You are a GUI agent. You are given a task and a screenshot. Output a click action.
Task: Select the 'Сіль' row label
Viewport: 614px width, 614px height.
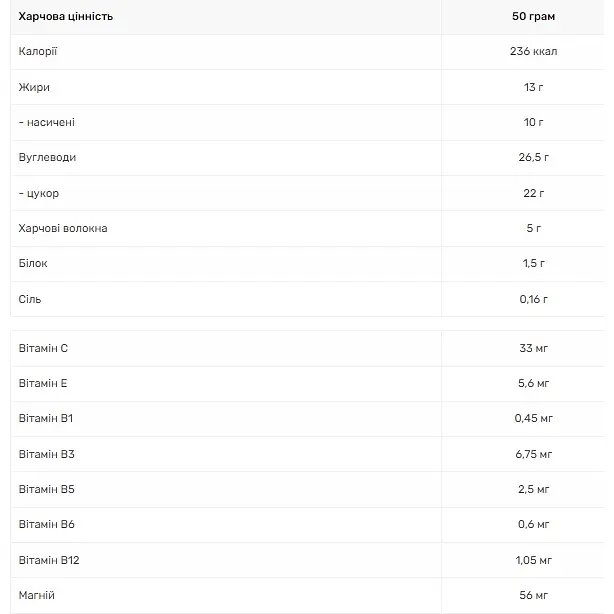click(x=30, y=299)
